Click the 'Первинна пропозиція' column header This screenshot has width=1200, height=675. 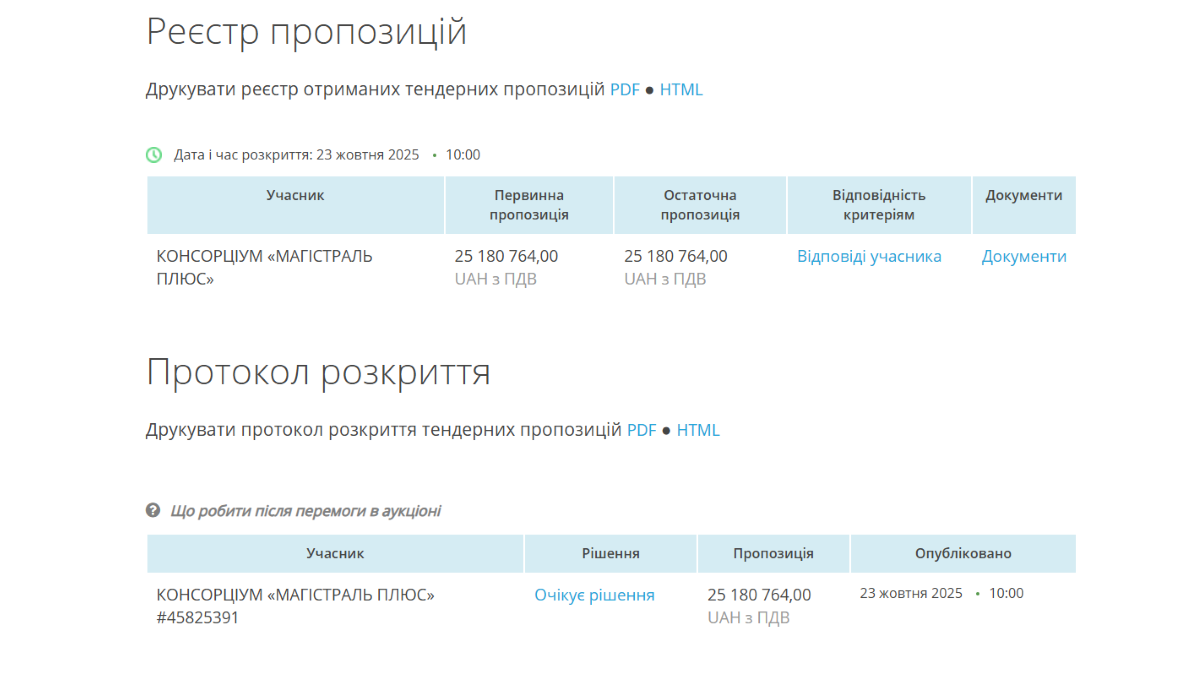point(529,205)
